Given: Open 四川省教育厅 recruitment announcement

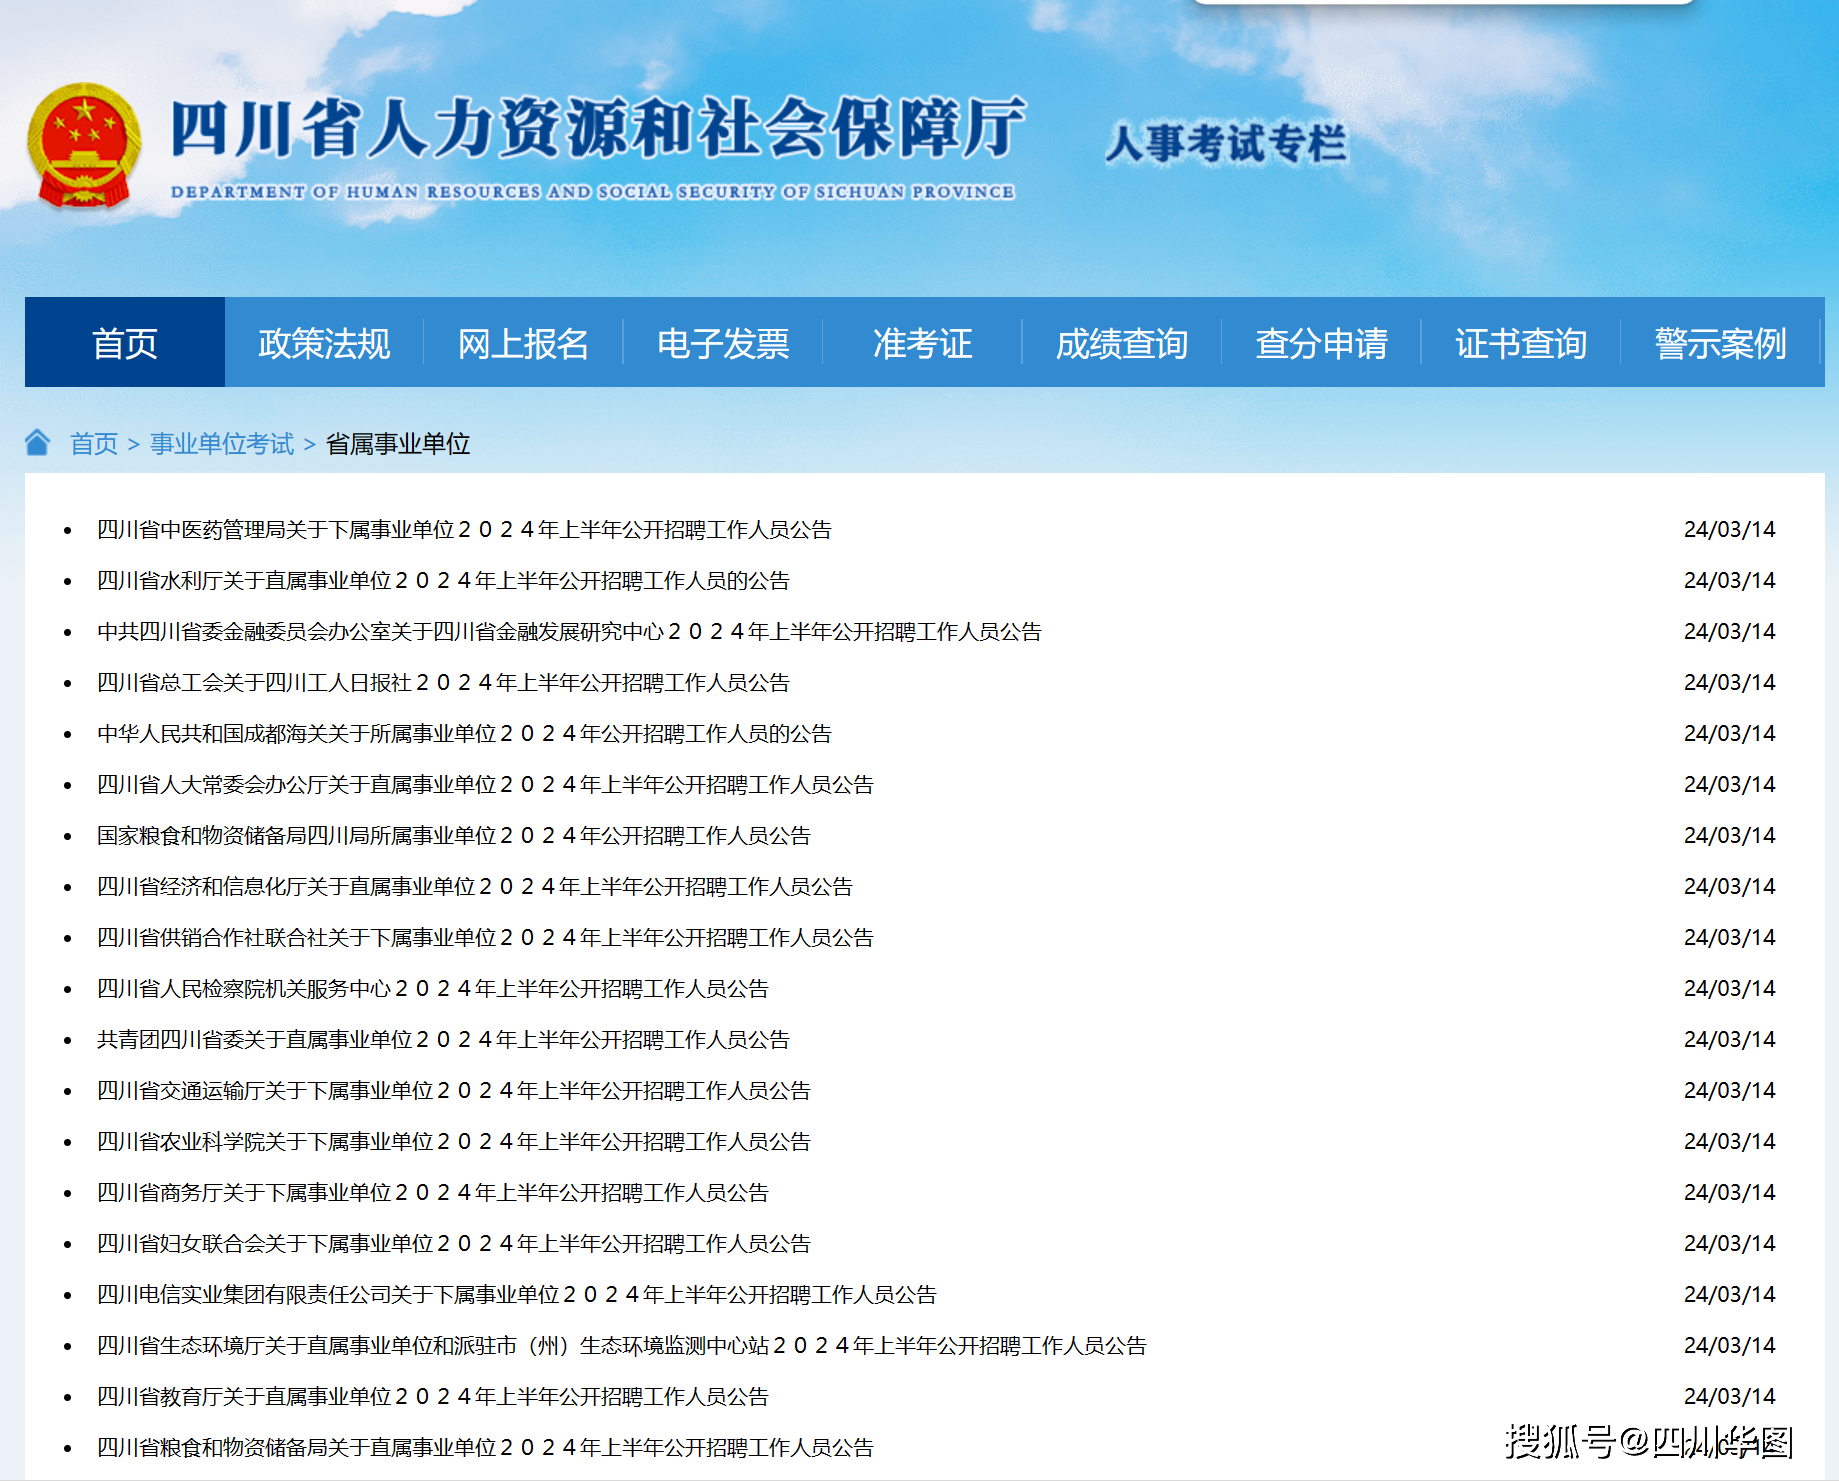Looking at the screenshot, I should pyautogui.click(x=433, y=1396).
